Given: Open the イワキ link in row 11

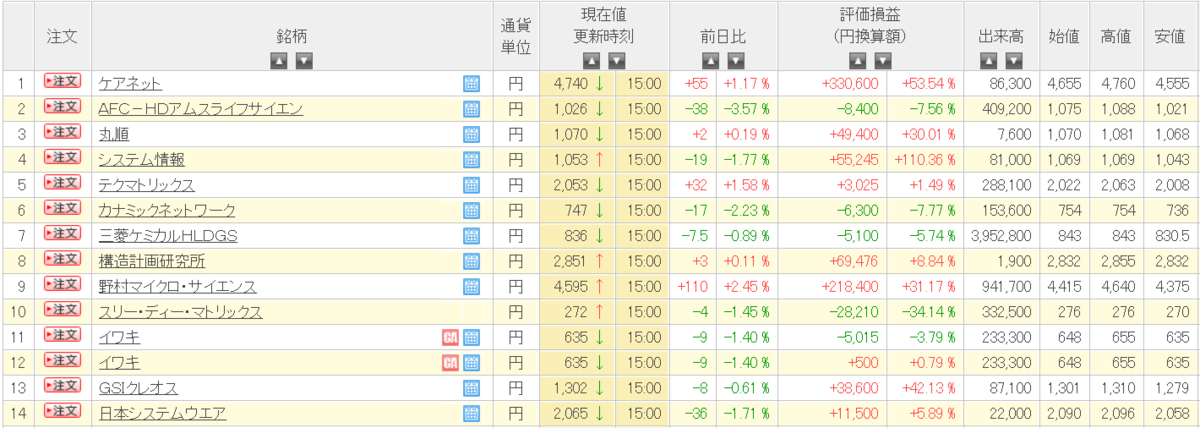Looking at the screenshot, I should click(x=119, y=337).
